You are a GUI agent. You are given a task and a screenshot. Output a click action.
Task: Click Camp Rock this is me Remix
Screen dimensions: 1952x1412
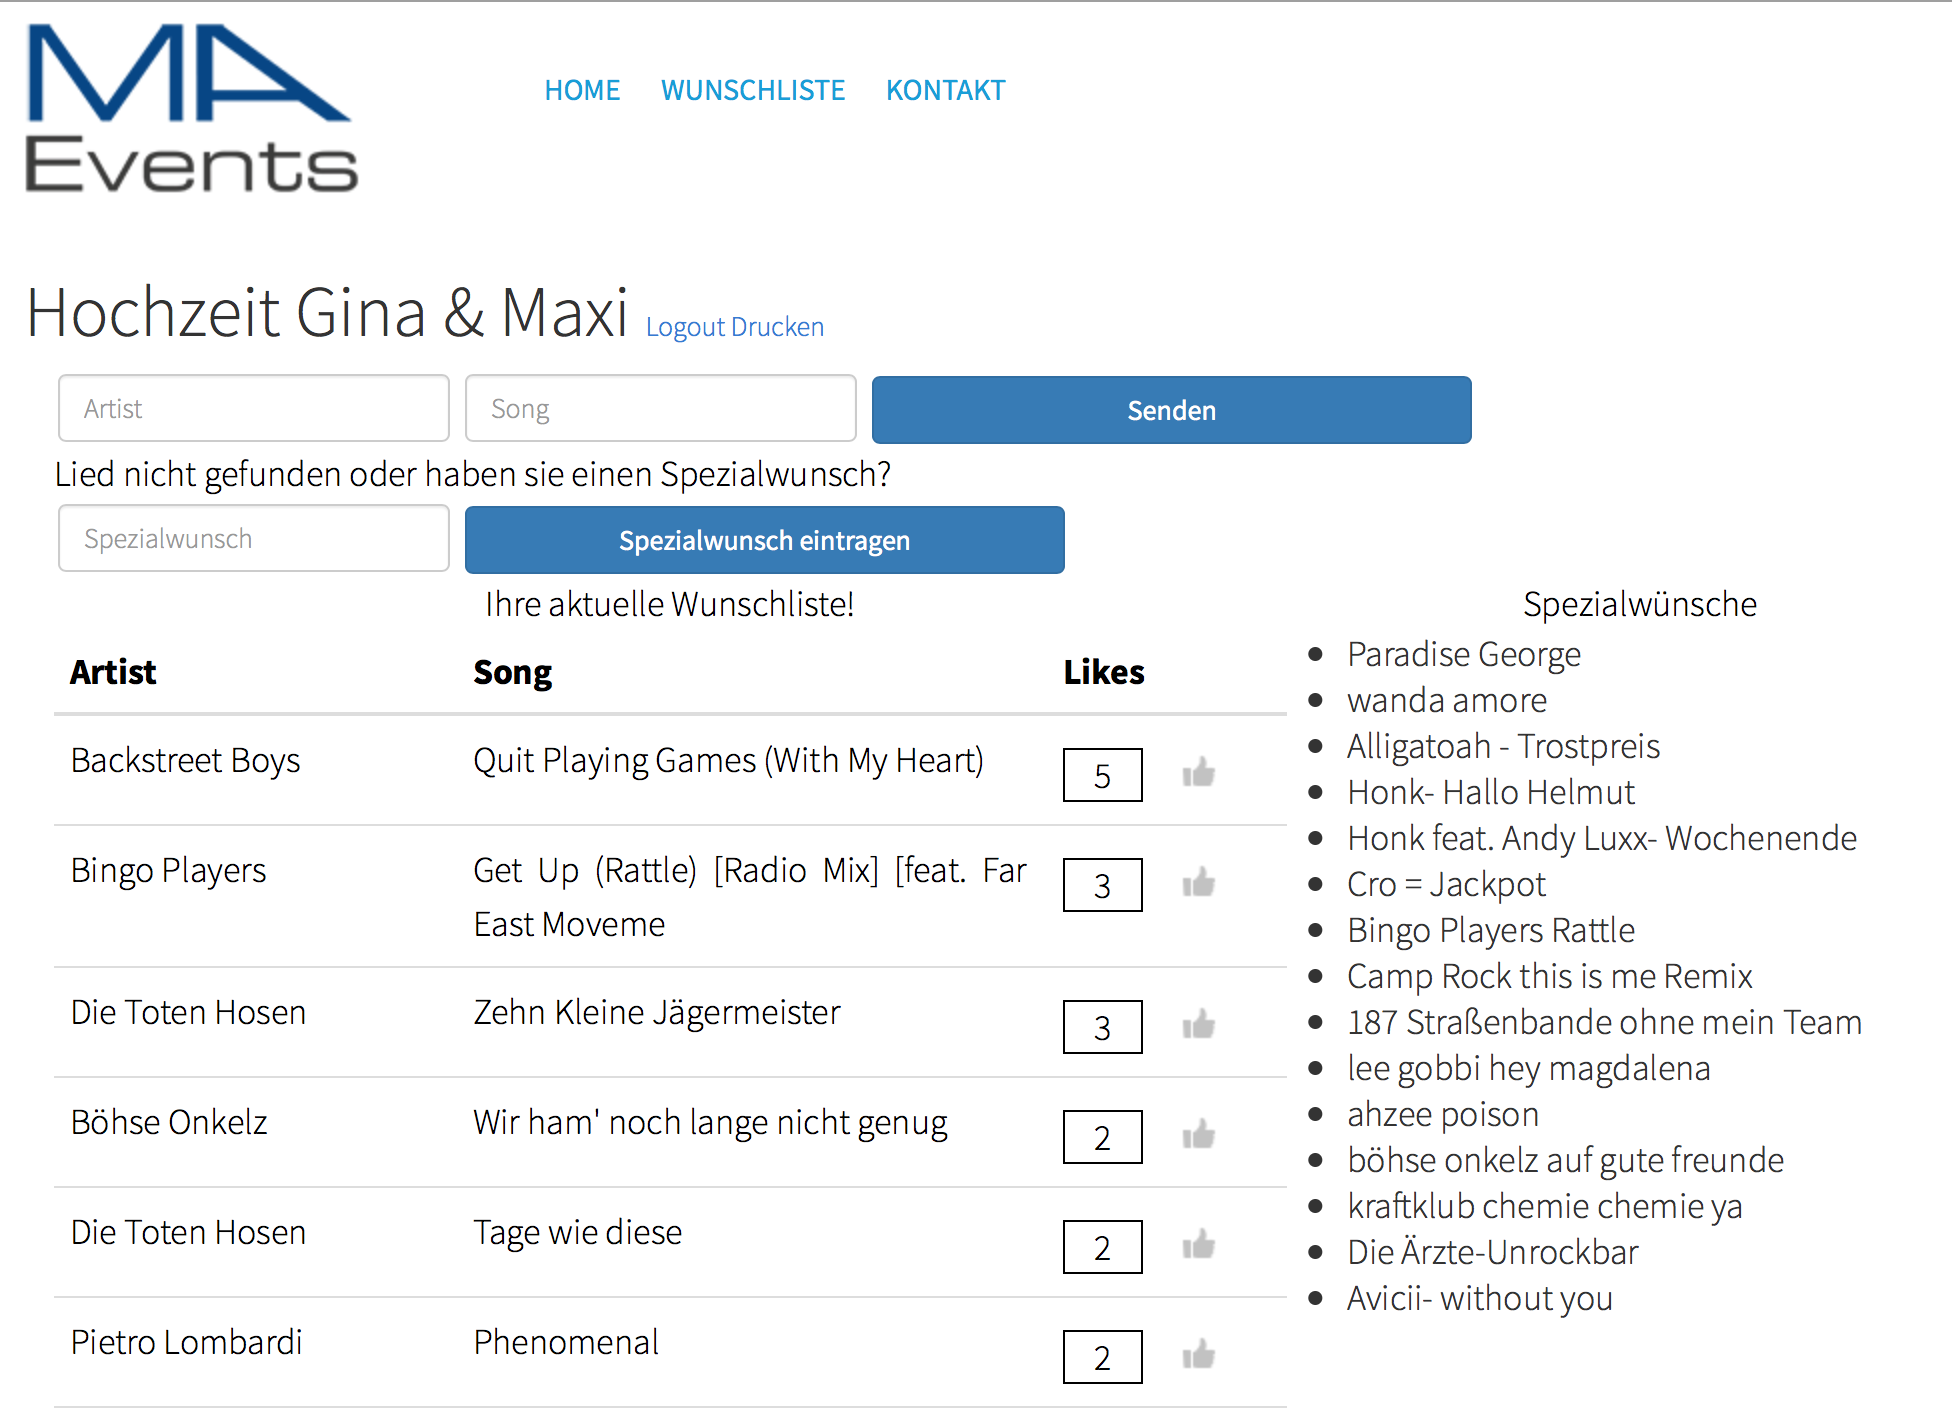(1550, 976)
